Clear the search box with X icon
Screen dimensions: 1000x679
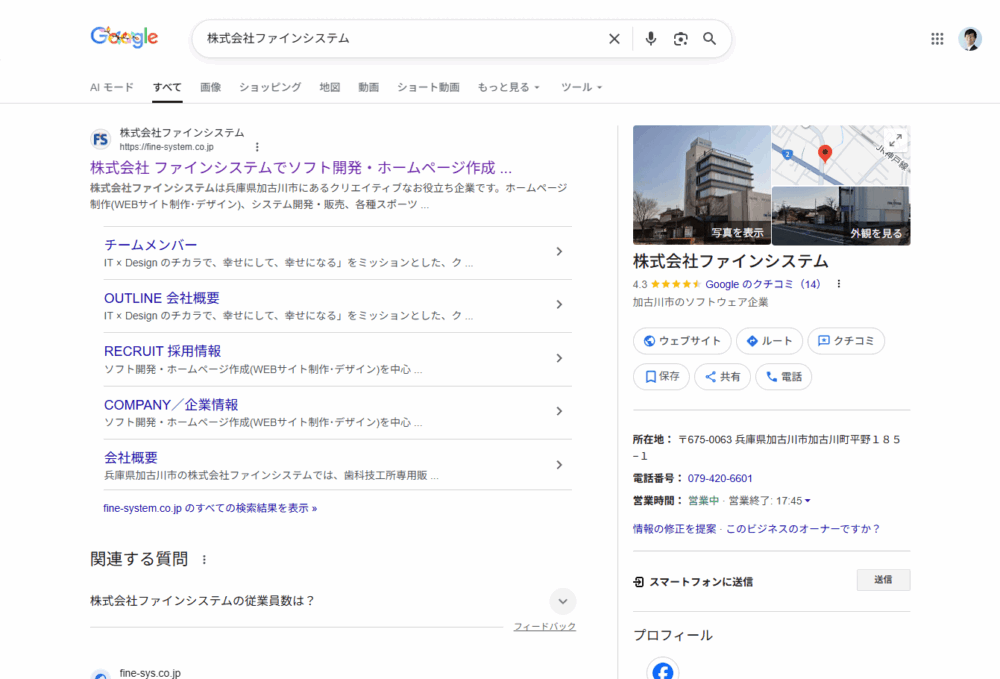pyautogui.click(x=614, y=39)
